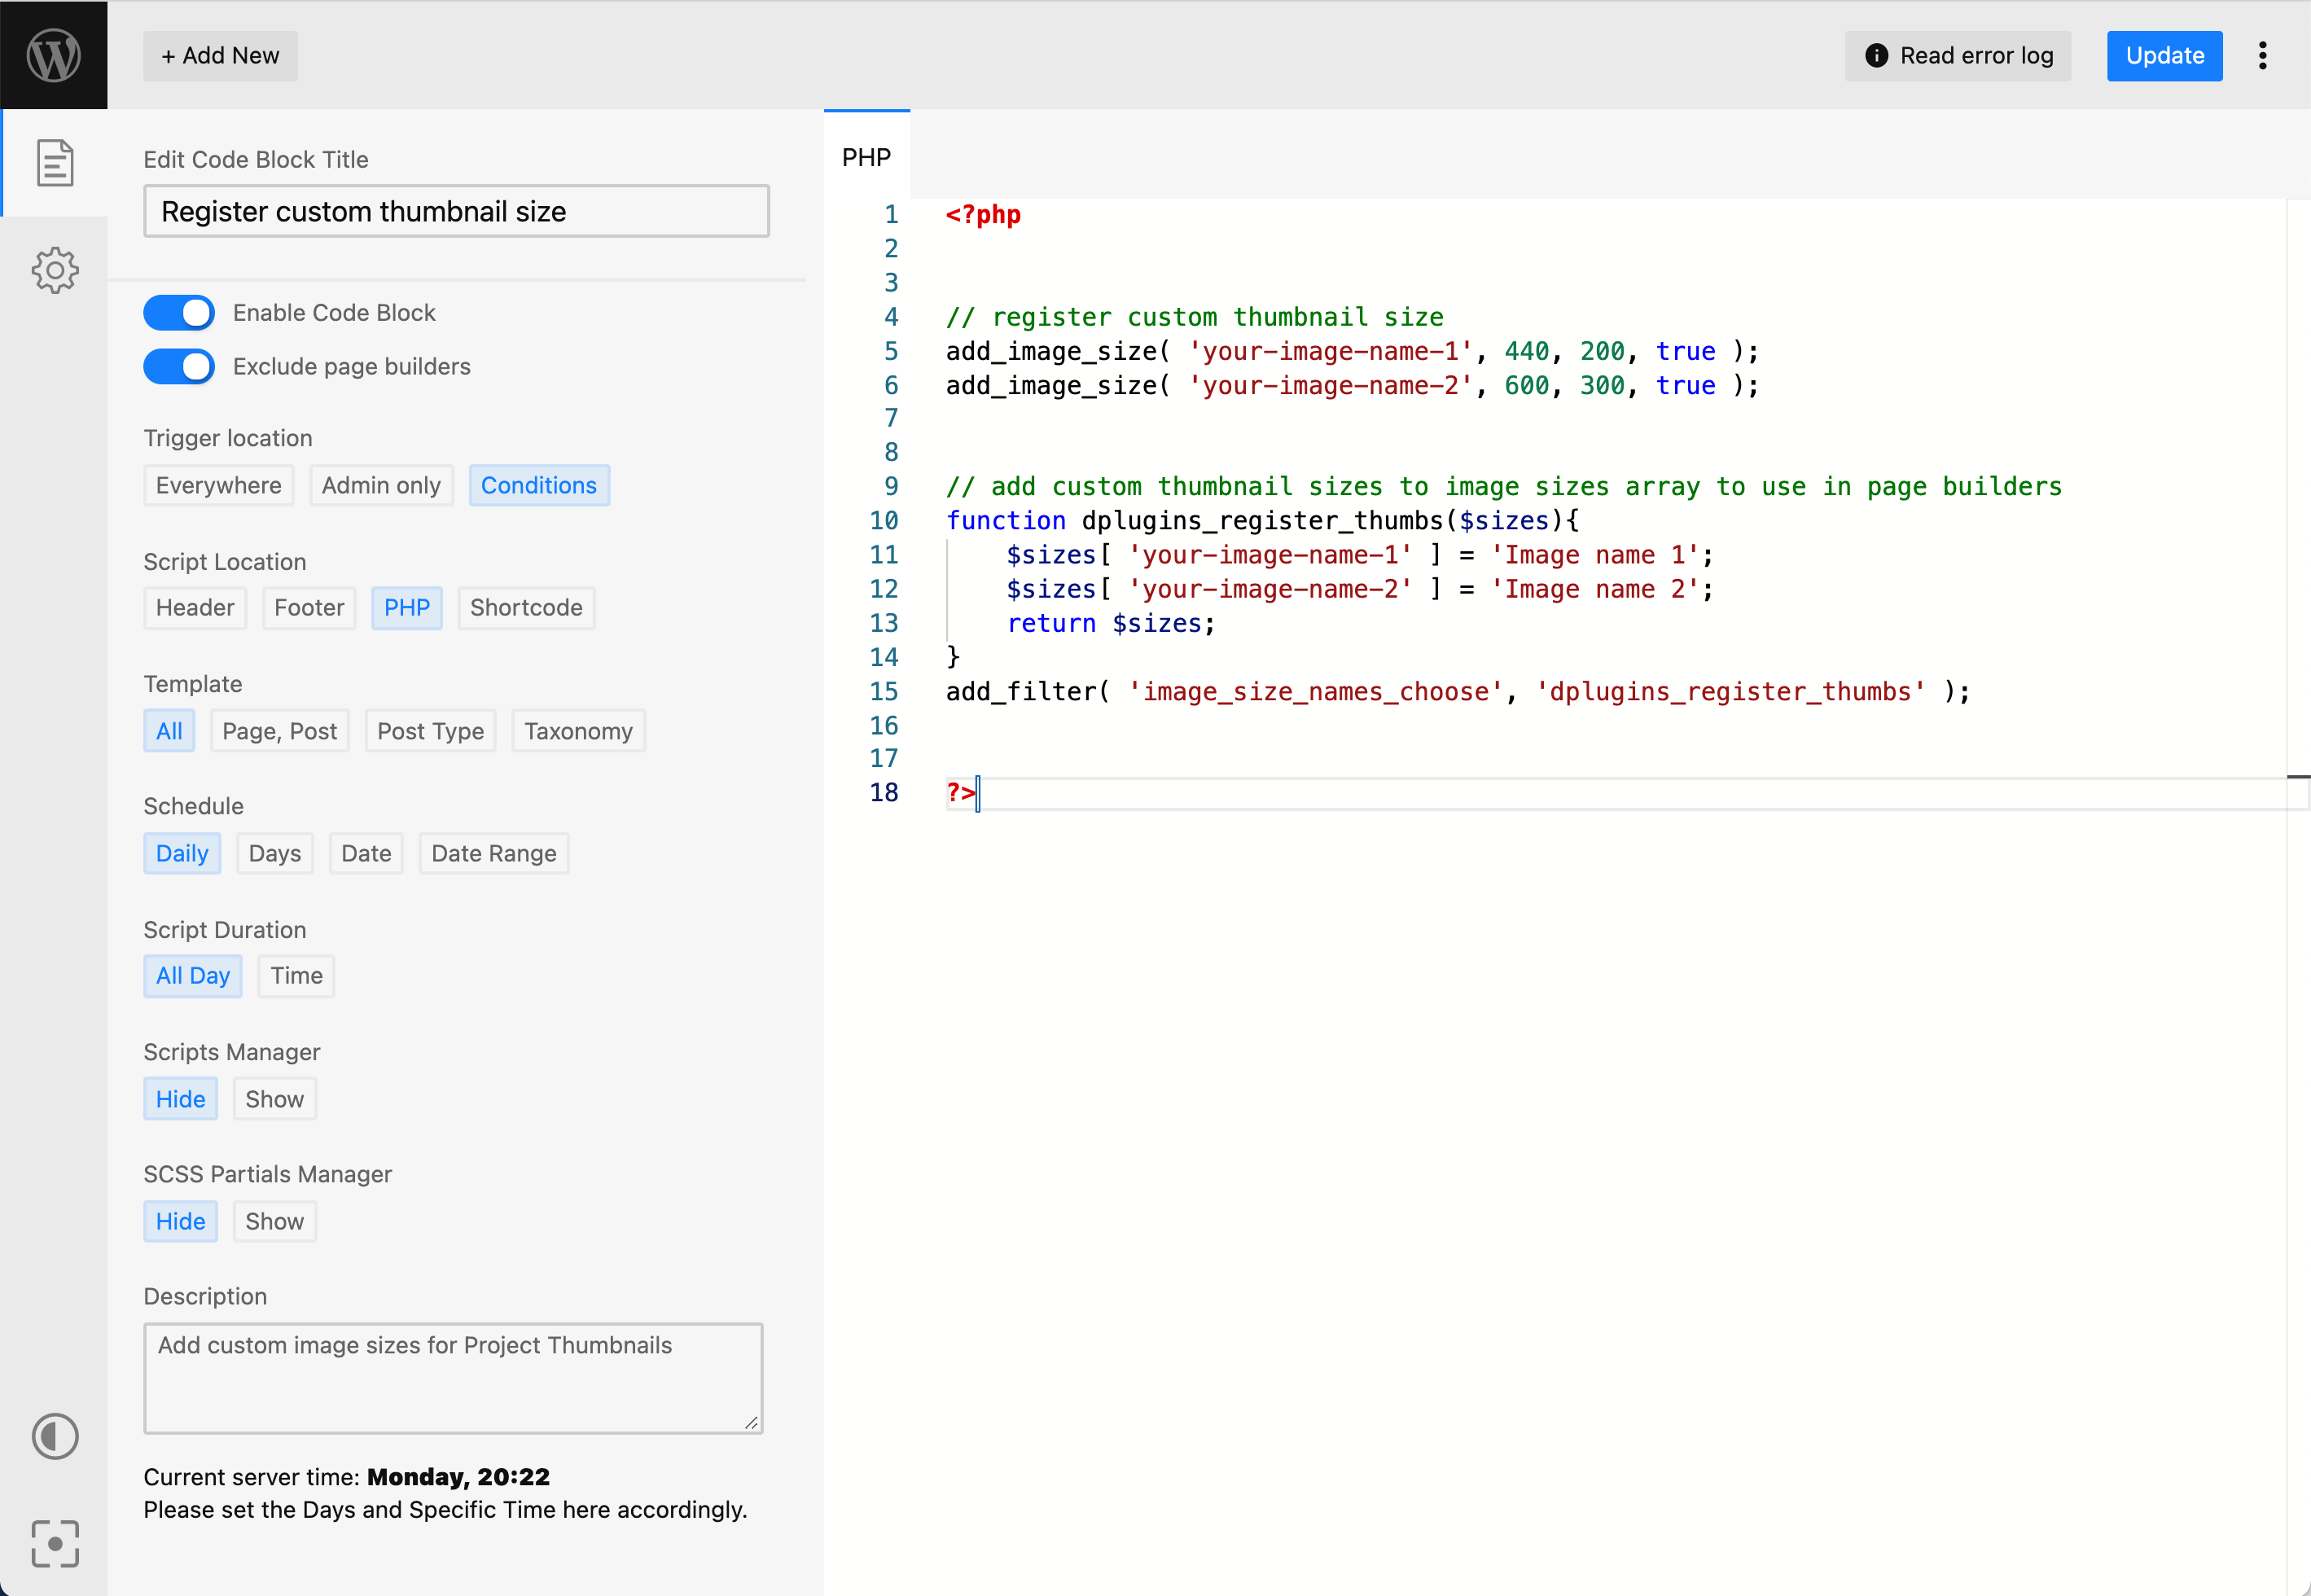Screen dimensions: 2311x1596
Task: Click the WordPress logo icon
Action: tap(54, 55)
